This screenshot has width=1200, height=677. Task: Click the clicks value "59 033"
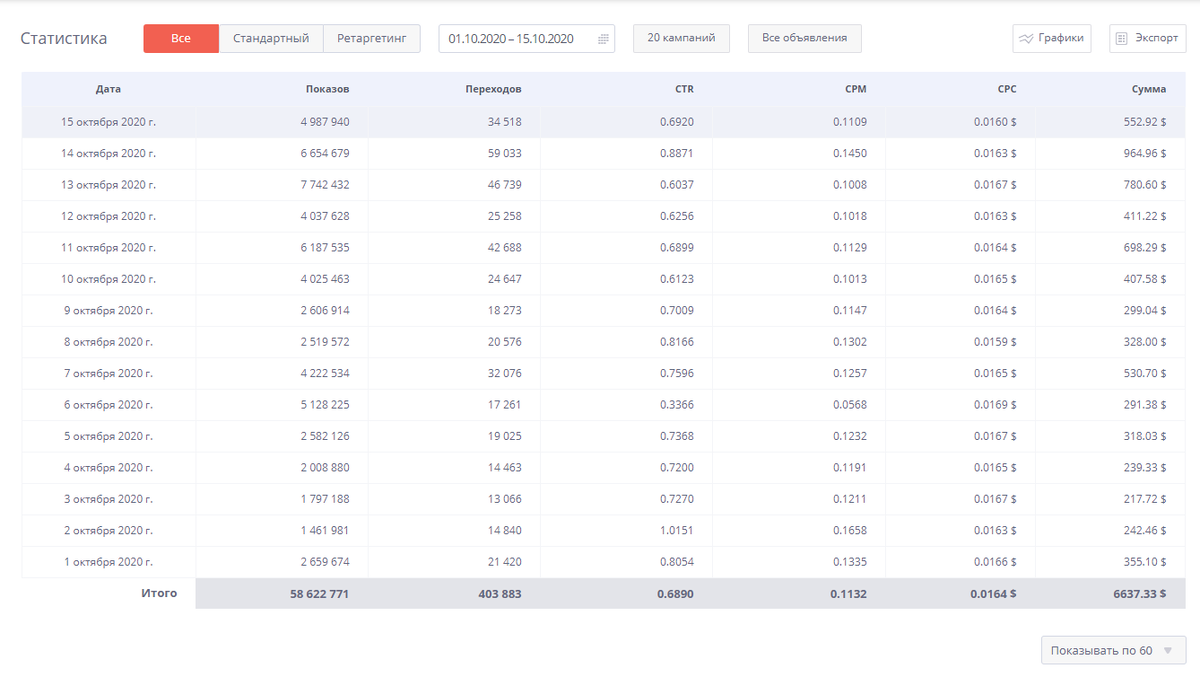pyautogui.click(x=505, y=153)
